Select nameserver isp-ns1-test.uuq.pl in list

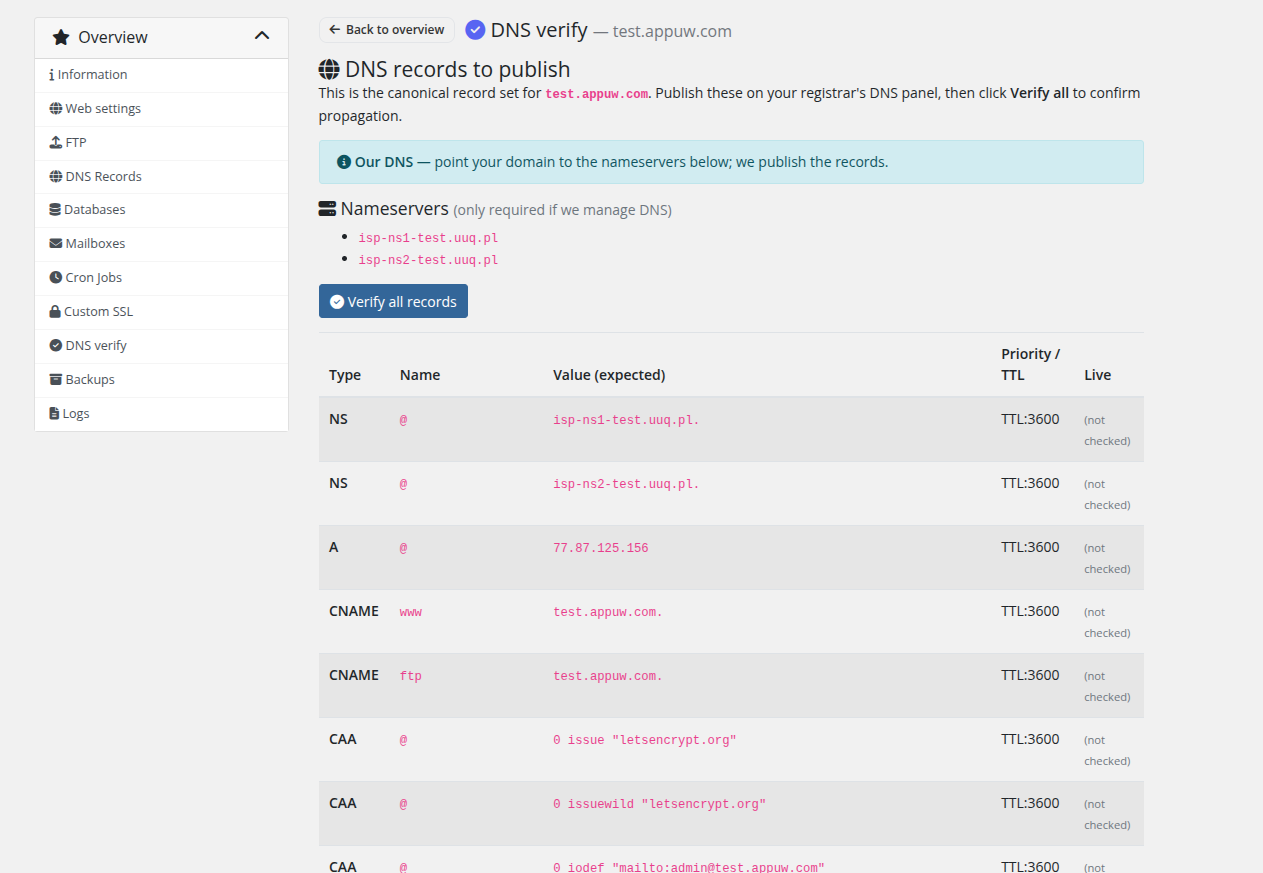pyautogui.click(x=428, y=238)
